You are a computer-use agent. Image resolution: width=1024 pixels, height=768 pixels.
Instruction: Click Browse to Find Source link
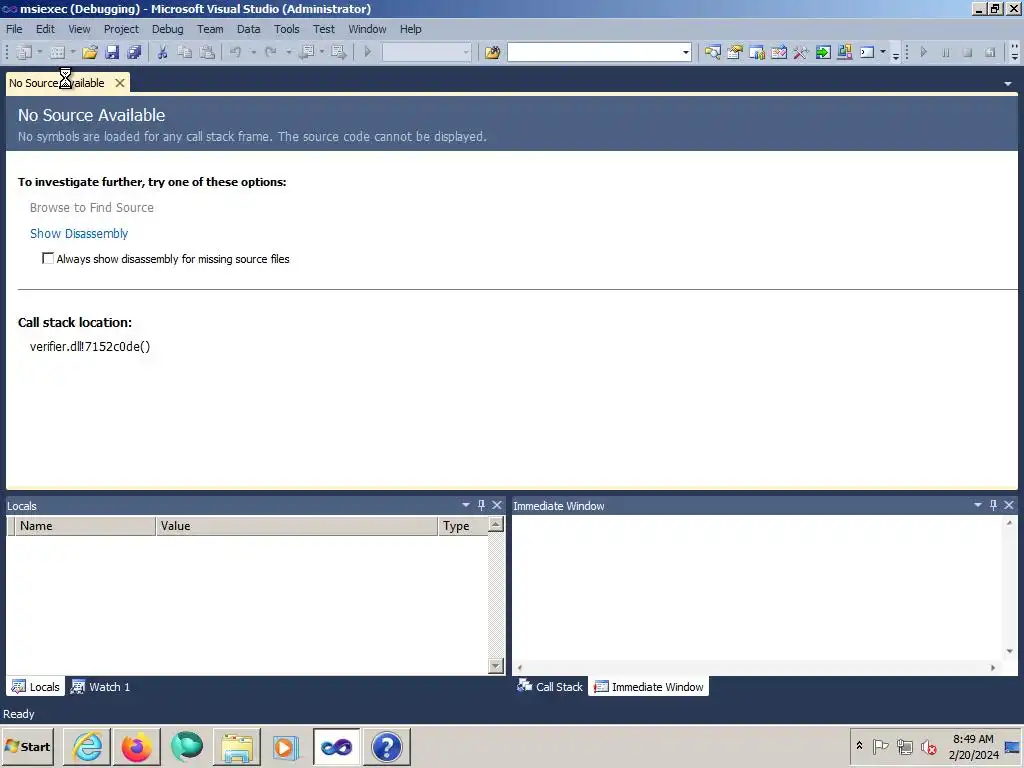click(92, 207)
